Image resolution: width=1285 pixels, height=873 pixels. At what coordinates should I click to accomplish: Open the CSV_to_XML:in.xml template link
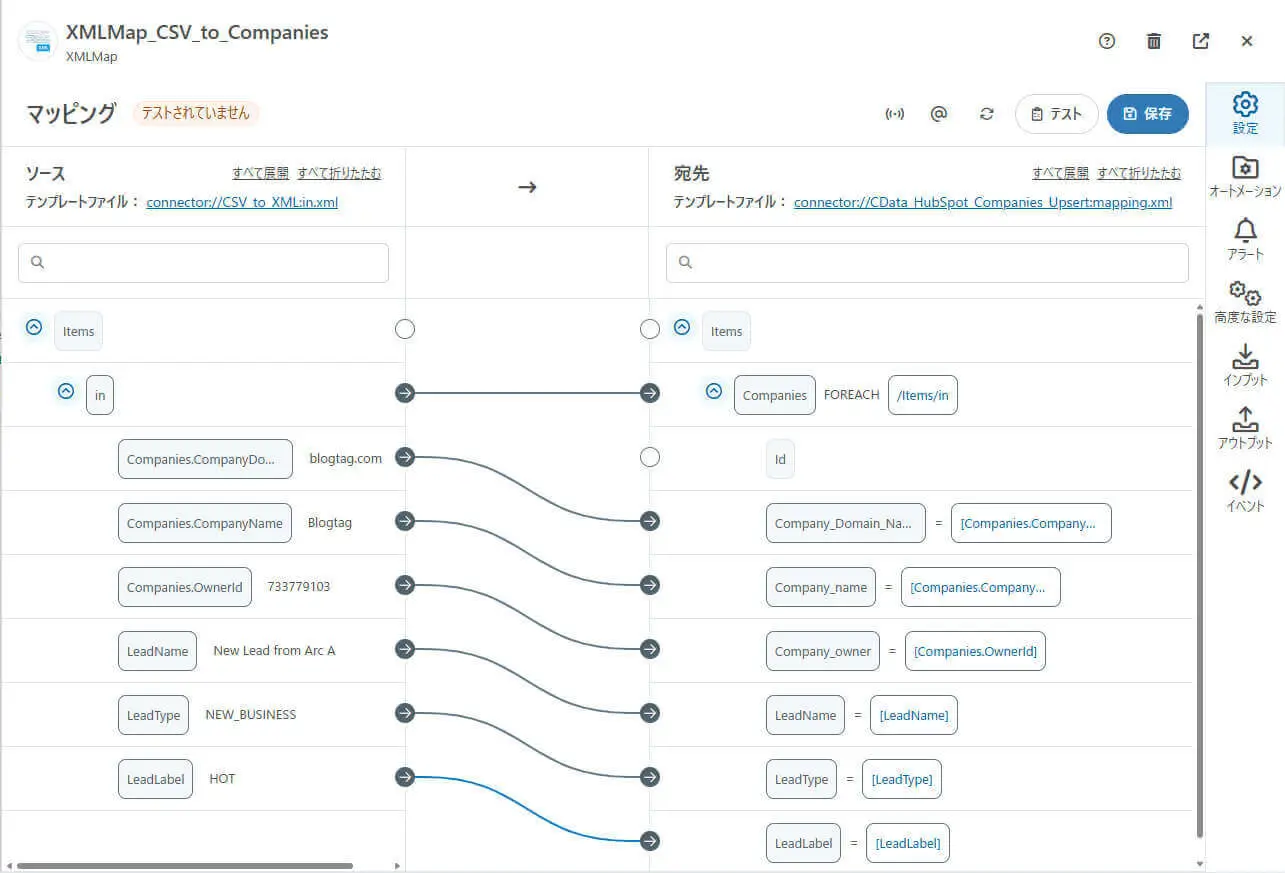pyautogui.click(x=242, y=202)
